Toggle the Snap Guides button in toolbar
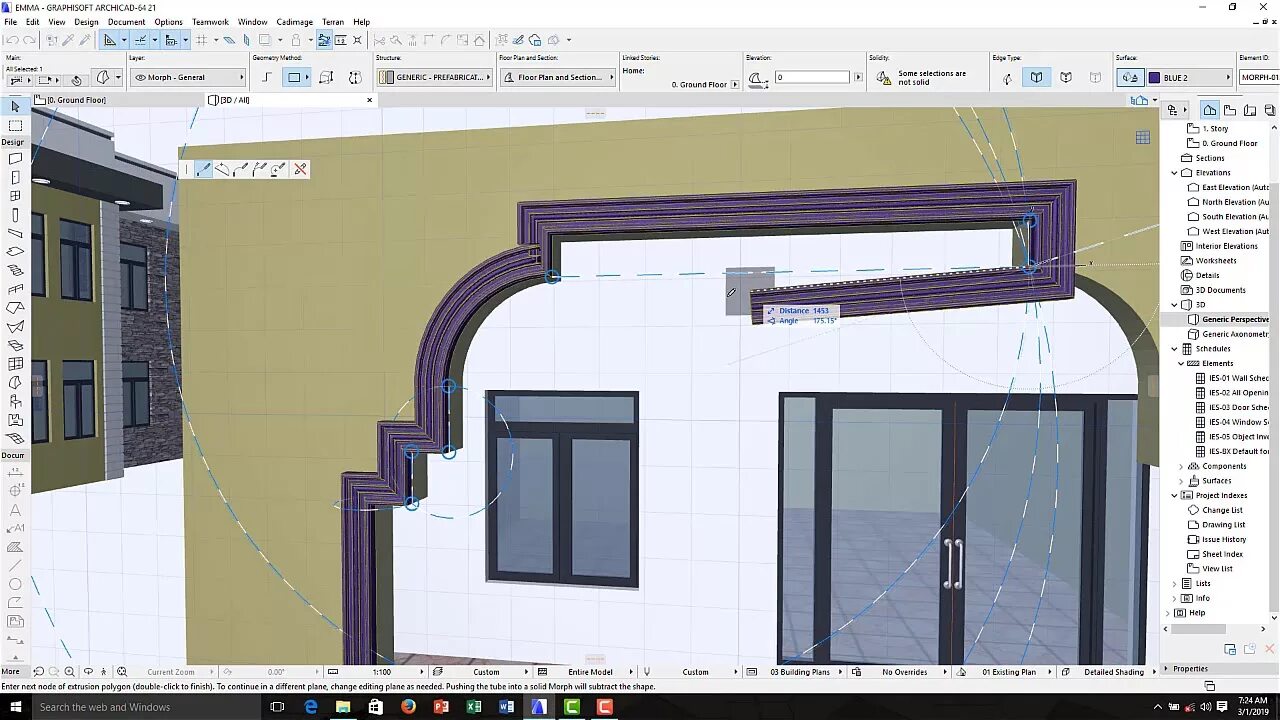Image resolution: width=1280 pixels, height=720 pixels. point(140,40)
